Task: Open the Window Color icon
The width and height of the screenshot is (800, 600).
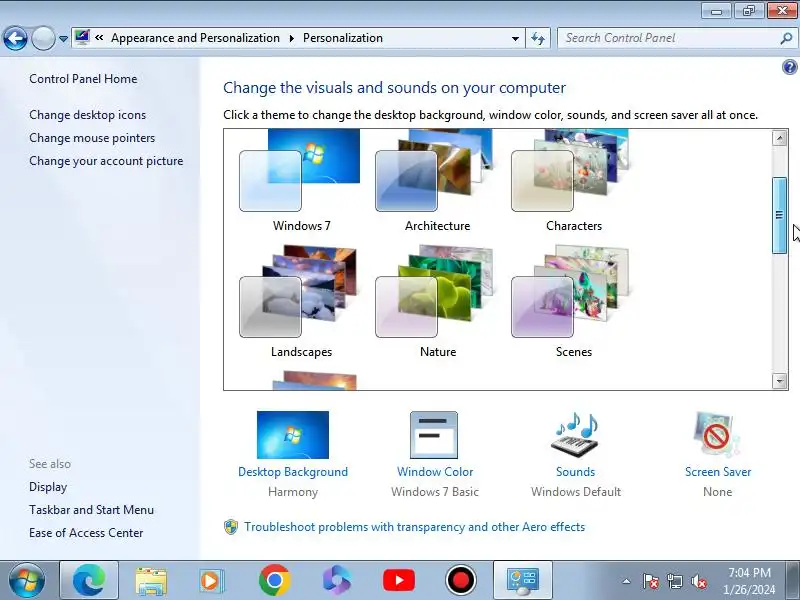Action: 434,435
